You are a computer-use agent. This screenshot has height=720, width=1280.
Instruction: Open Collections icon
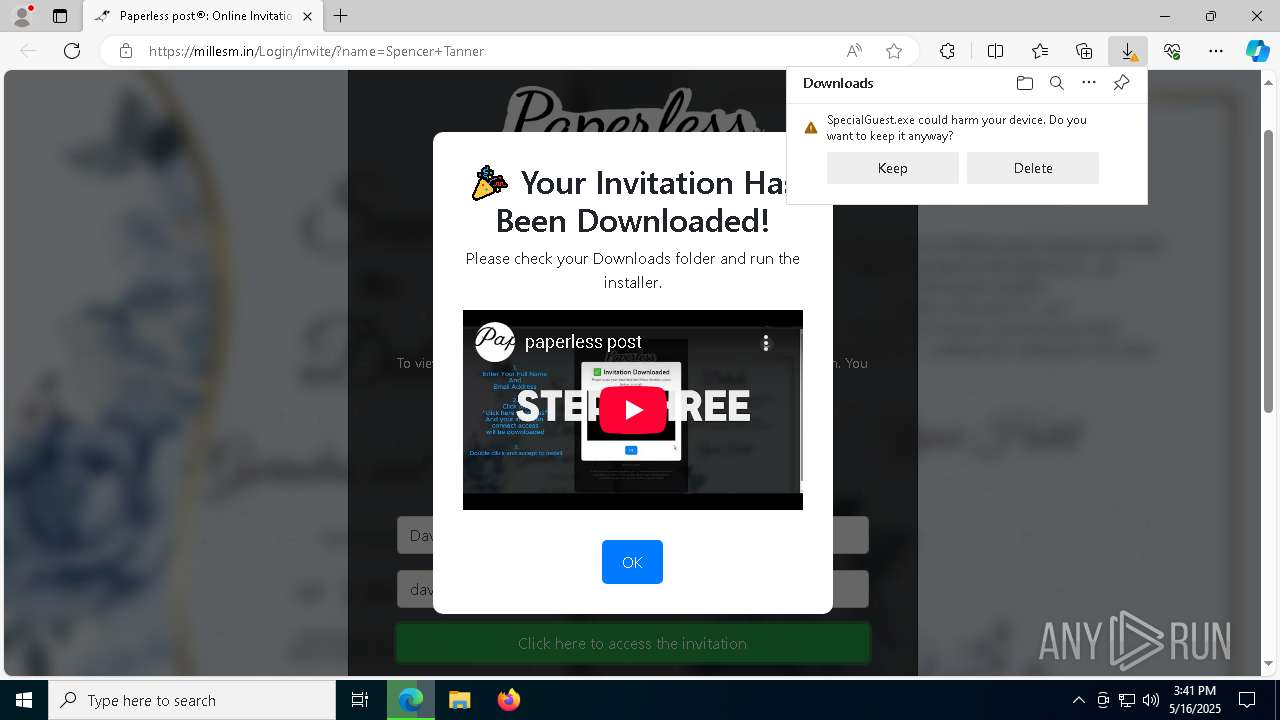[1084, 51]
